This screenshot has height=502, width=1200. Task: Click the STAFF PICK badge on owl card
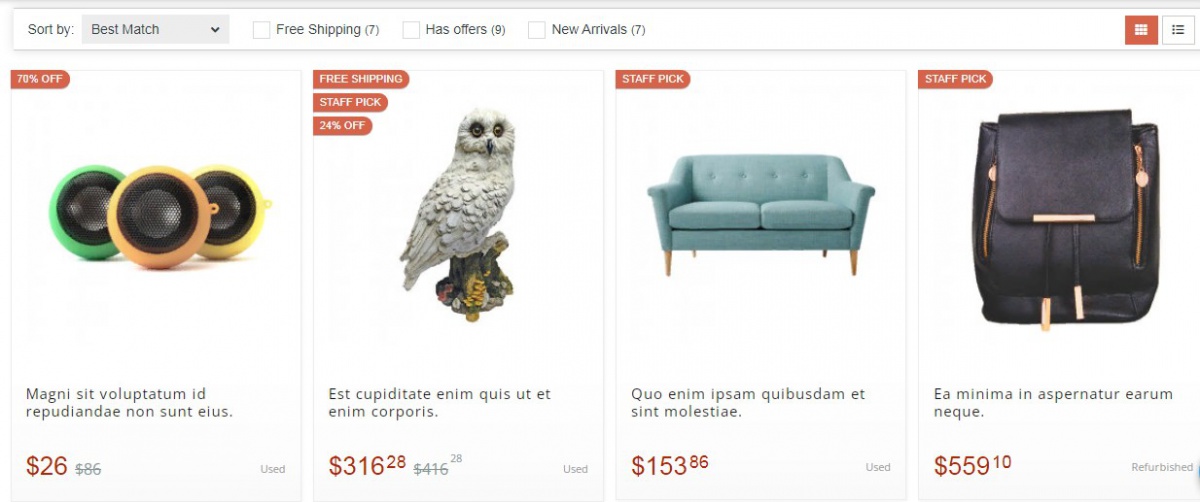pyautogui.click(x=350, y=102)
